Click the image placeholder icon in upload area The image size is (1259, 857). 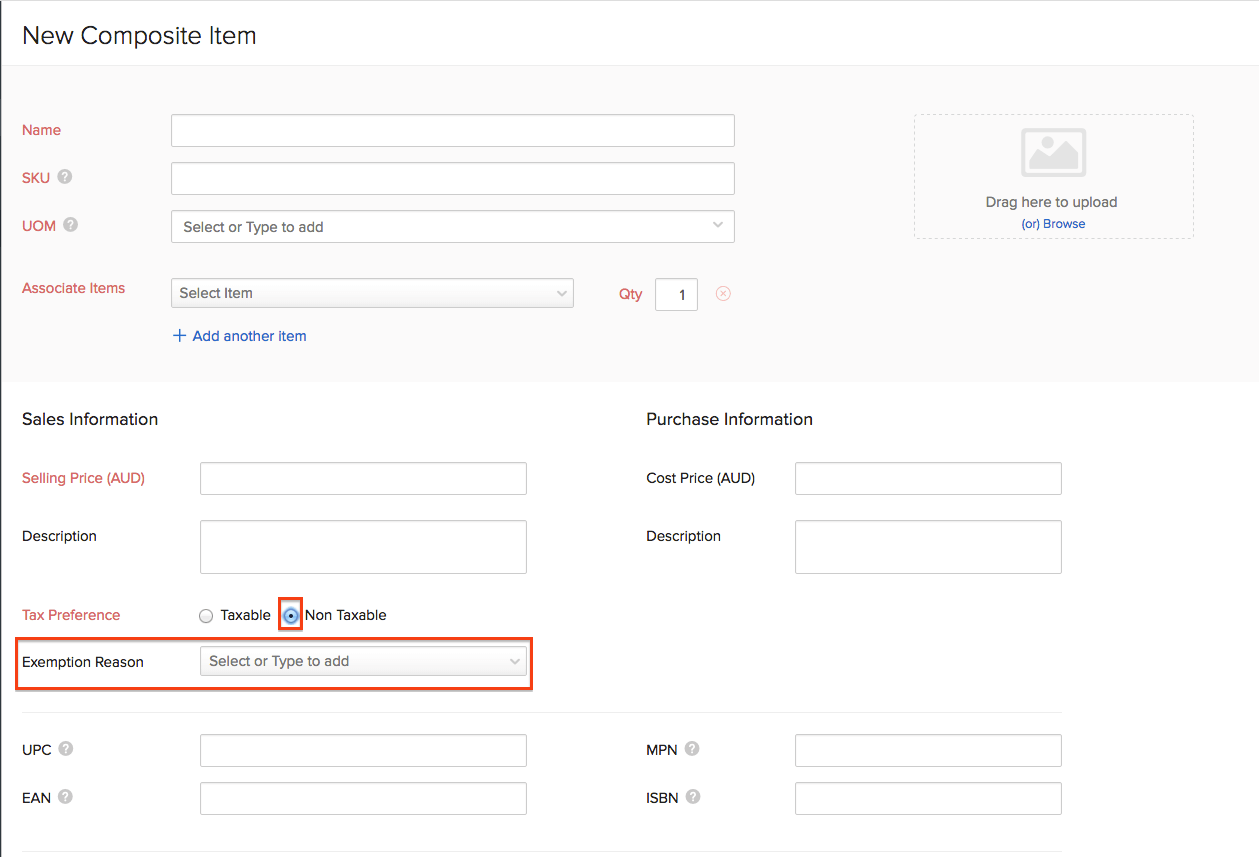[1053, 153]
